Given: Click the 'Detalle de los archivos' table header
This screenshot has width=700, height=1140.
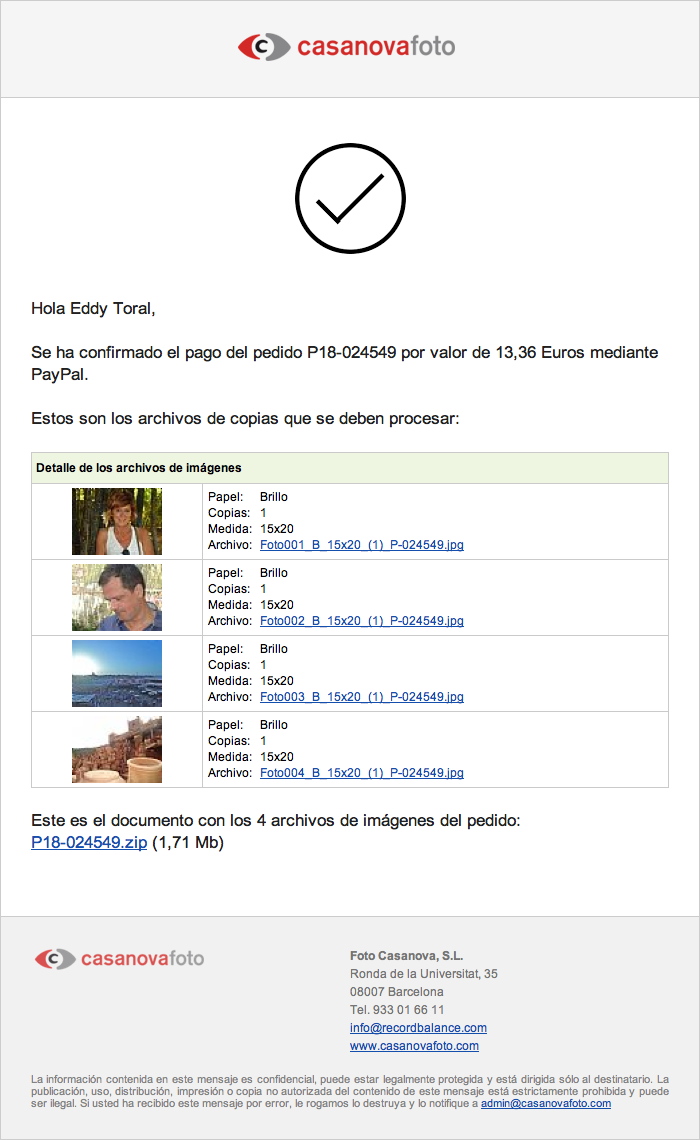Looking at the screenshot, I should [x=139, y=468].
